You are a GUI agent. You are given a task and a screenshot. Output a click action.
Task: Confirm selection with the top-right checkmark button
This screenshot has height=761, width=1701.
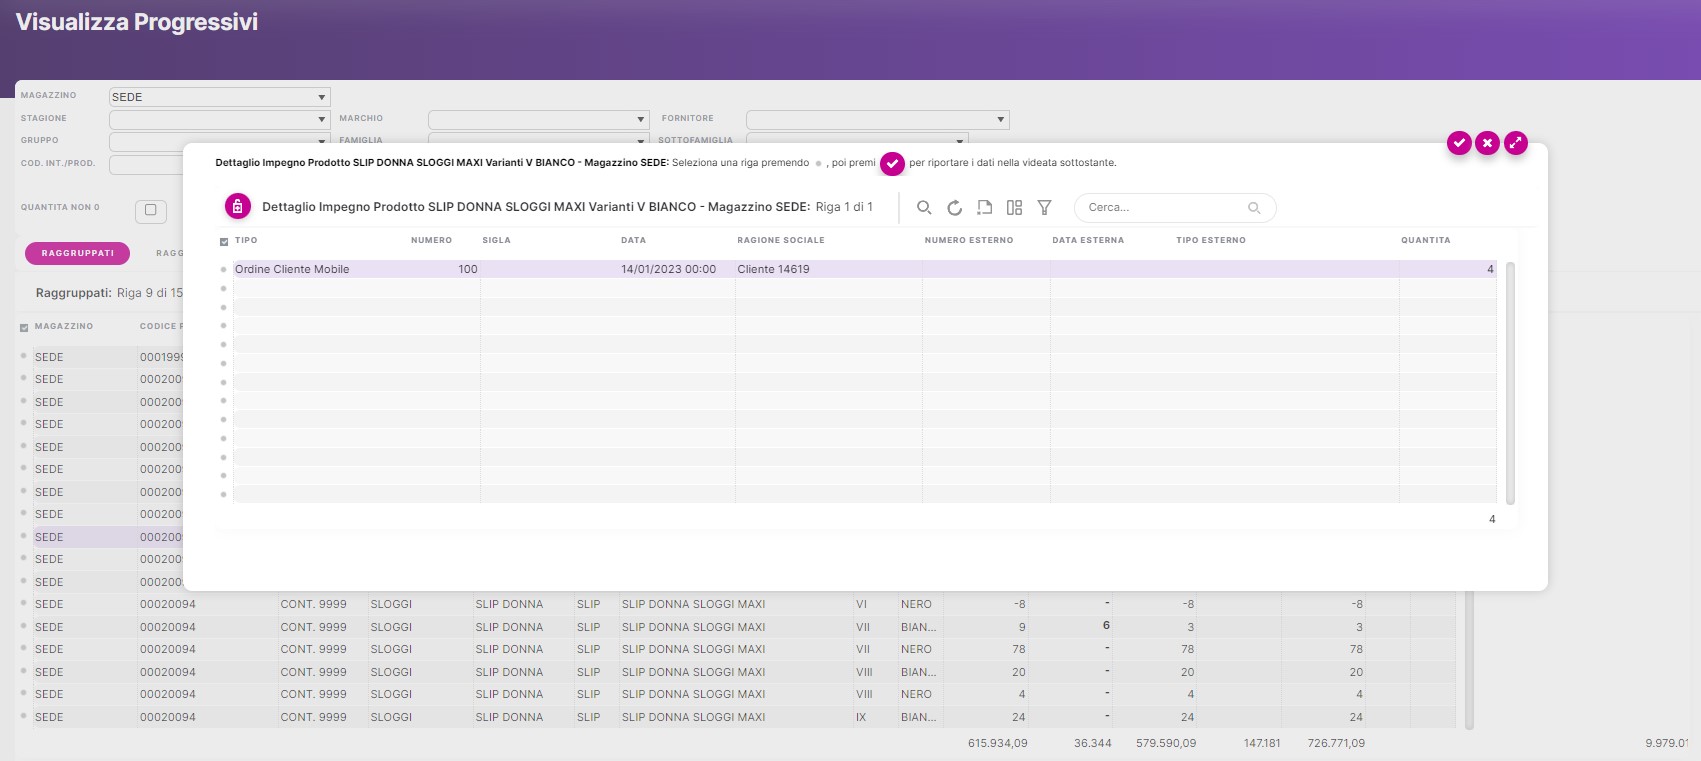coord(1459,143)
